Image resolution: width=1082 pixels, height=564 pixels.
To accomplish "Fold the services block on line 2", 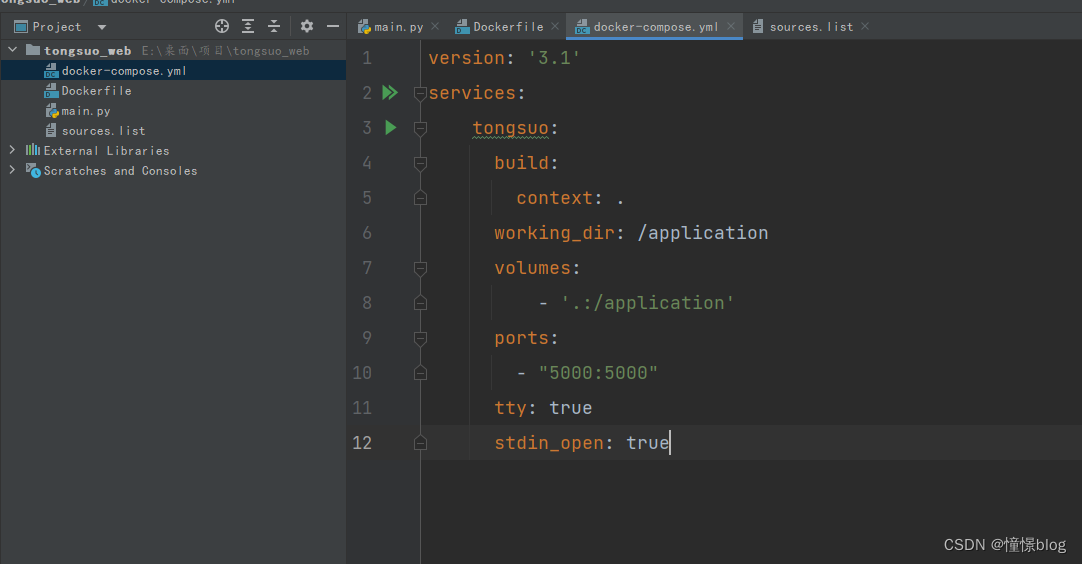I will click(x=420, y=93).
